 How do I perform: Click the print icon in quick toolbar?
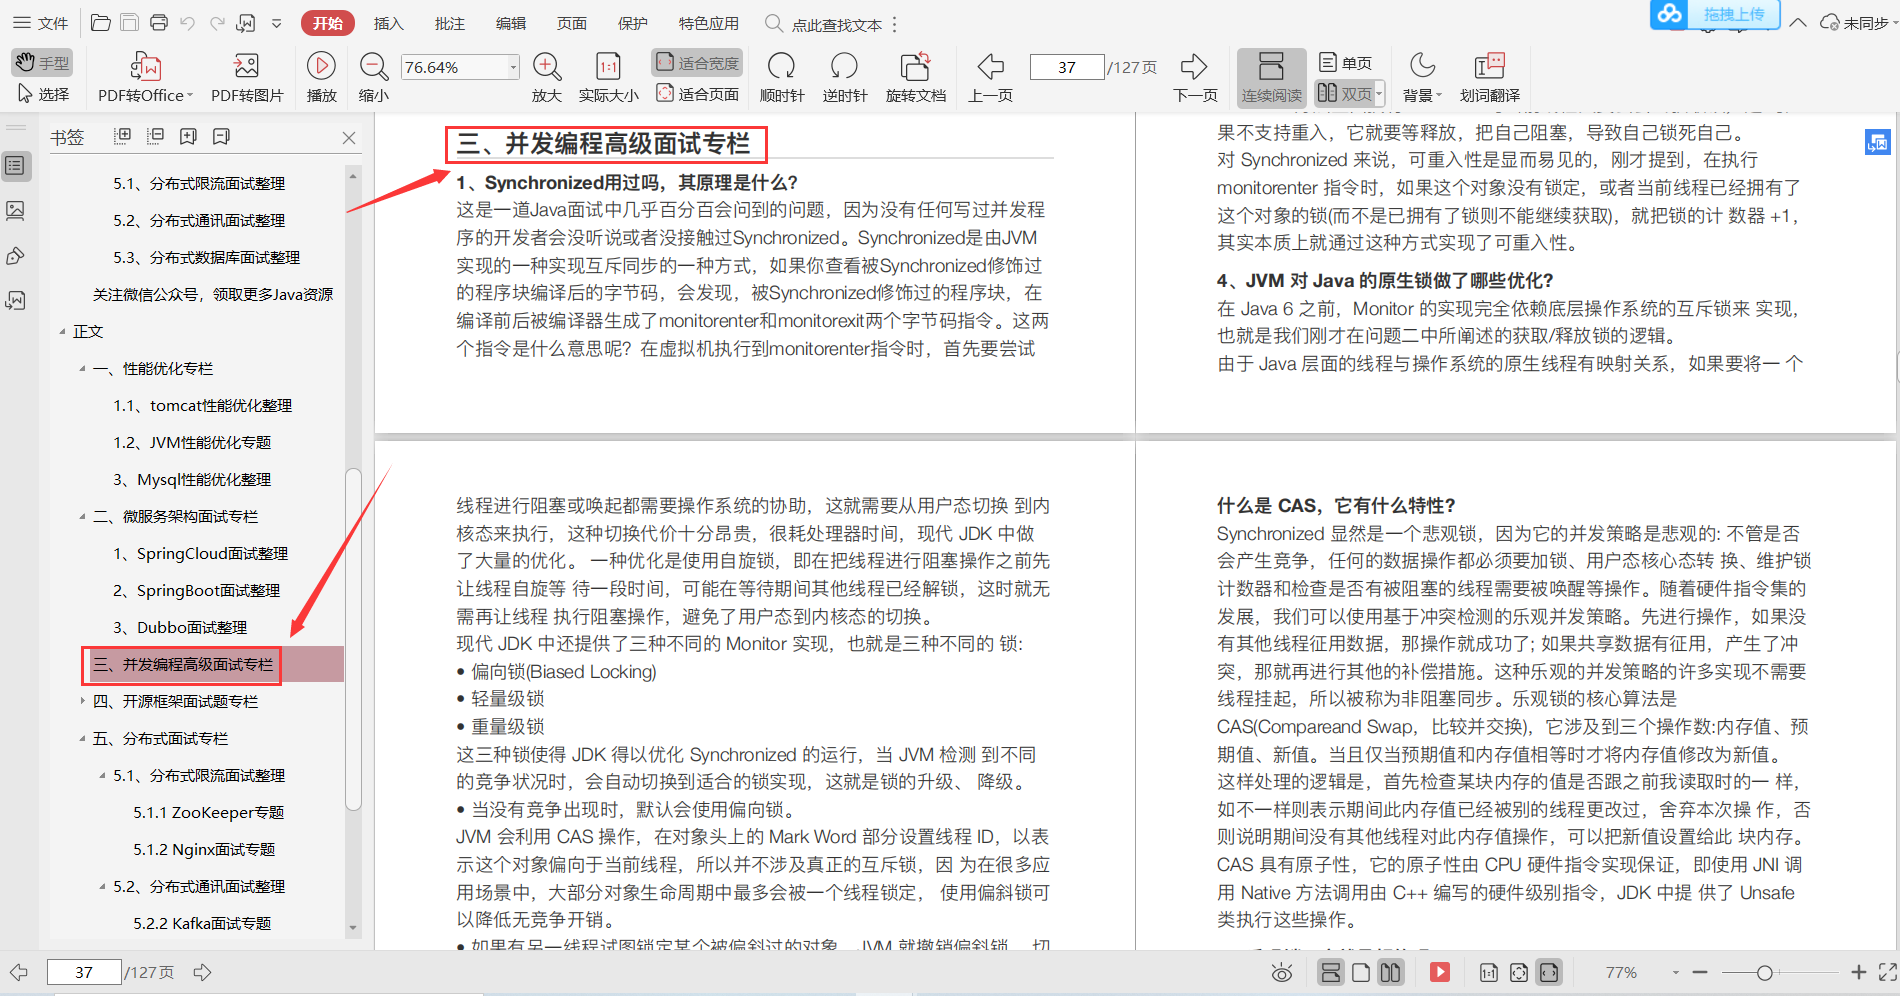(158, 22)
